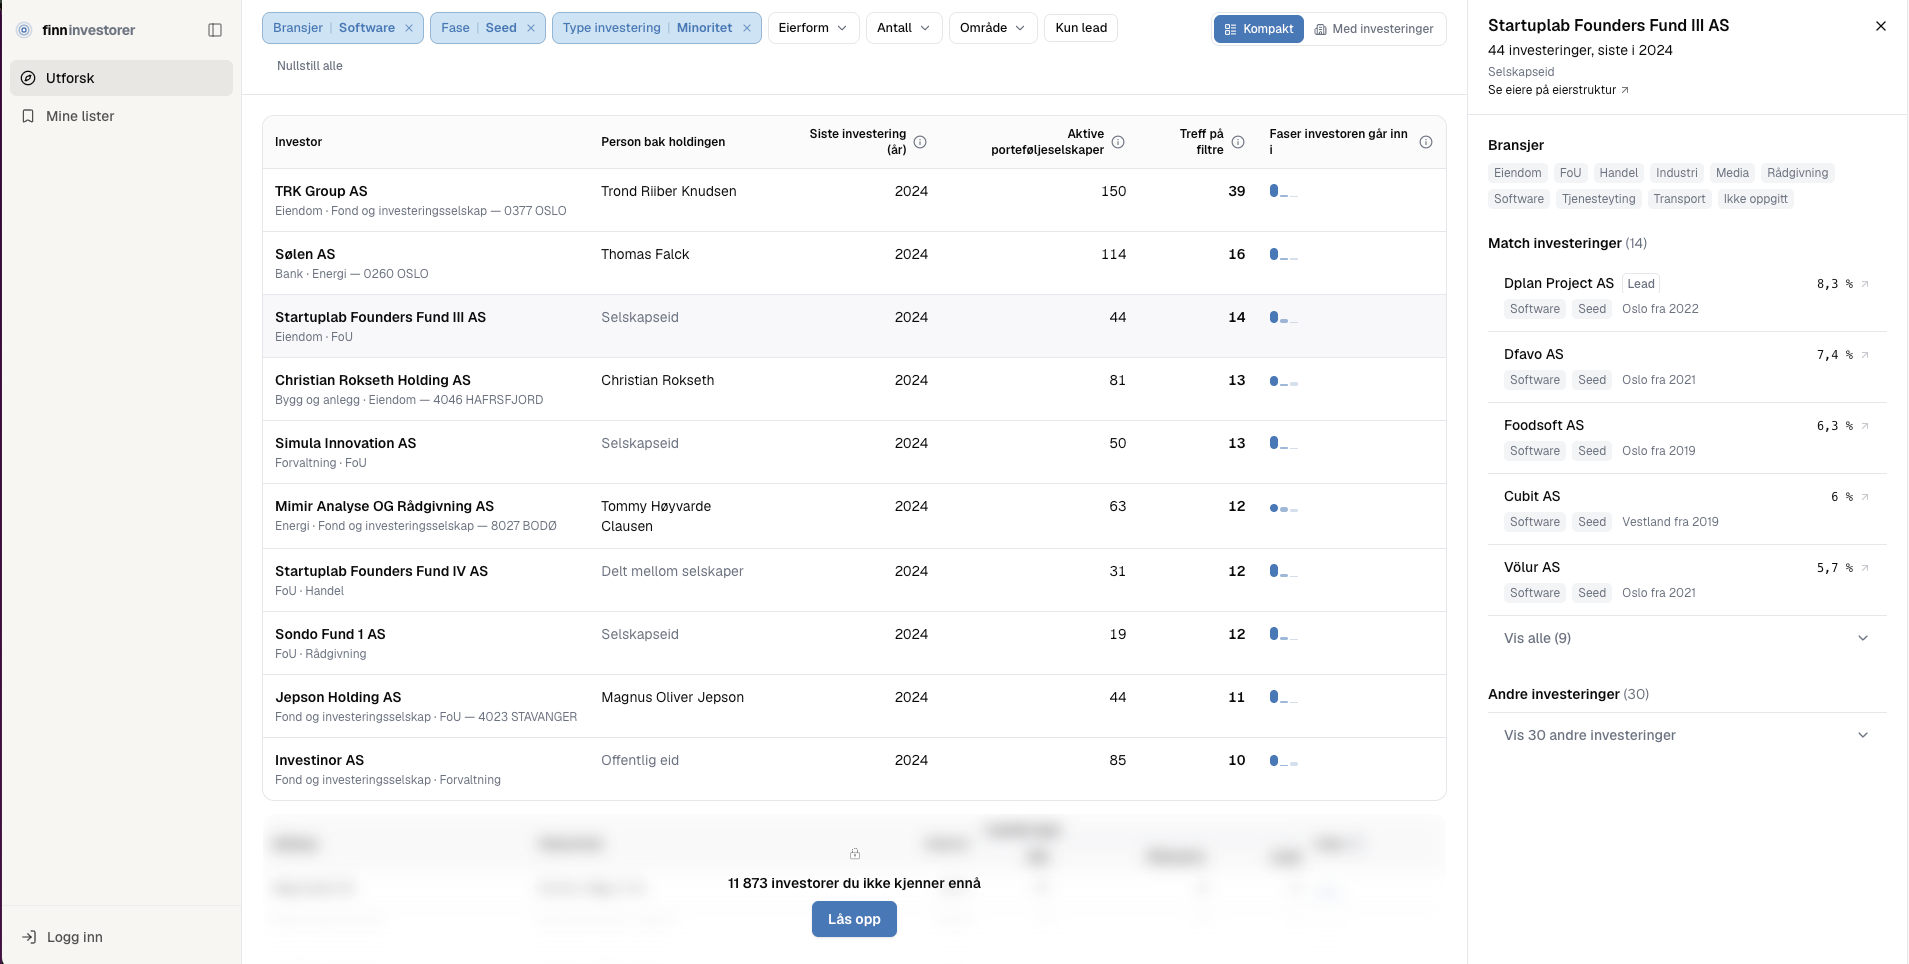
Task: Go to Utforsk in sidebar
Action: pyautogui.click(x=121, y=78)
